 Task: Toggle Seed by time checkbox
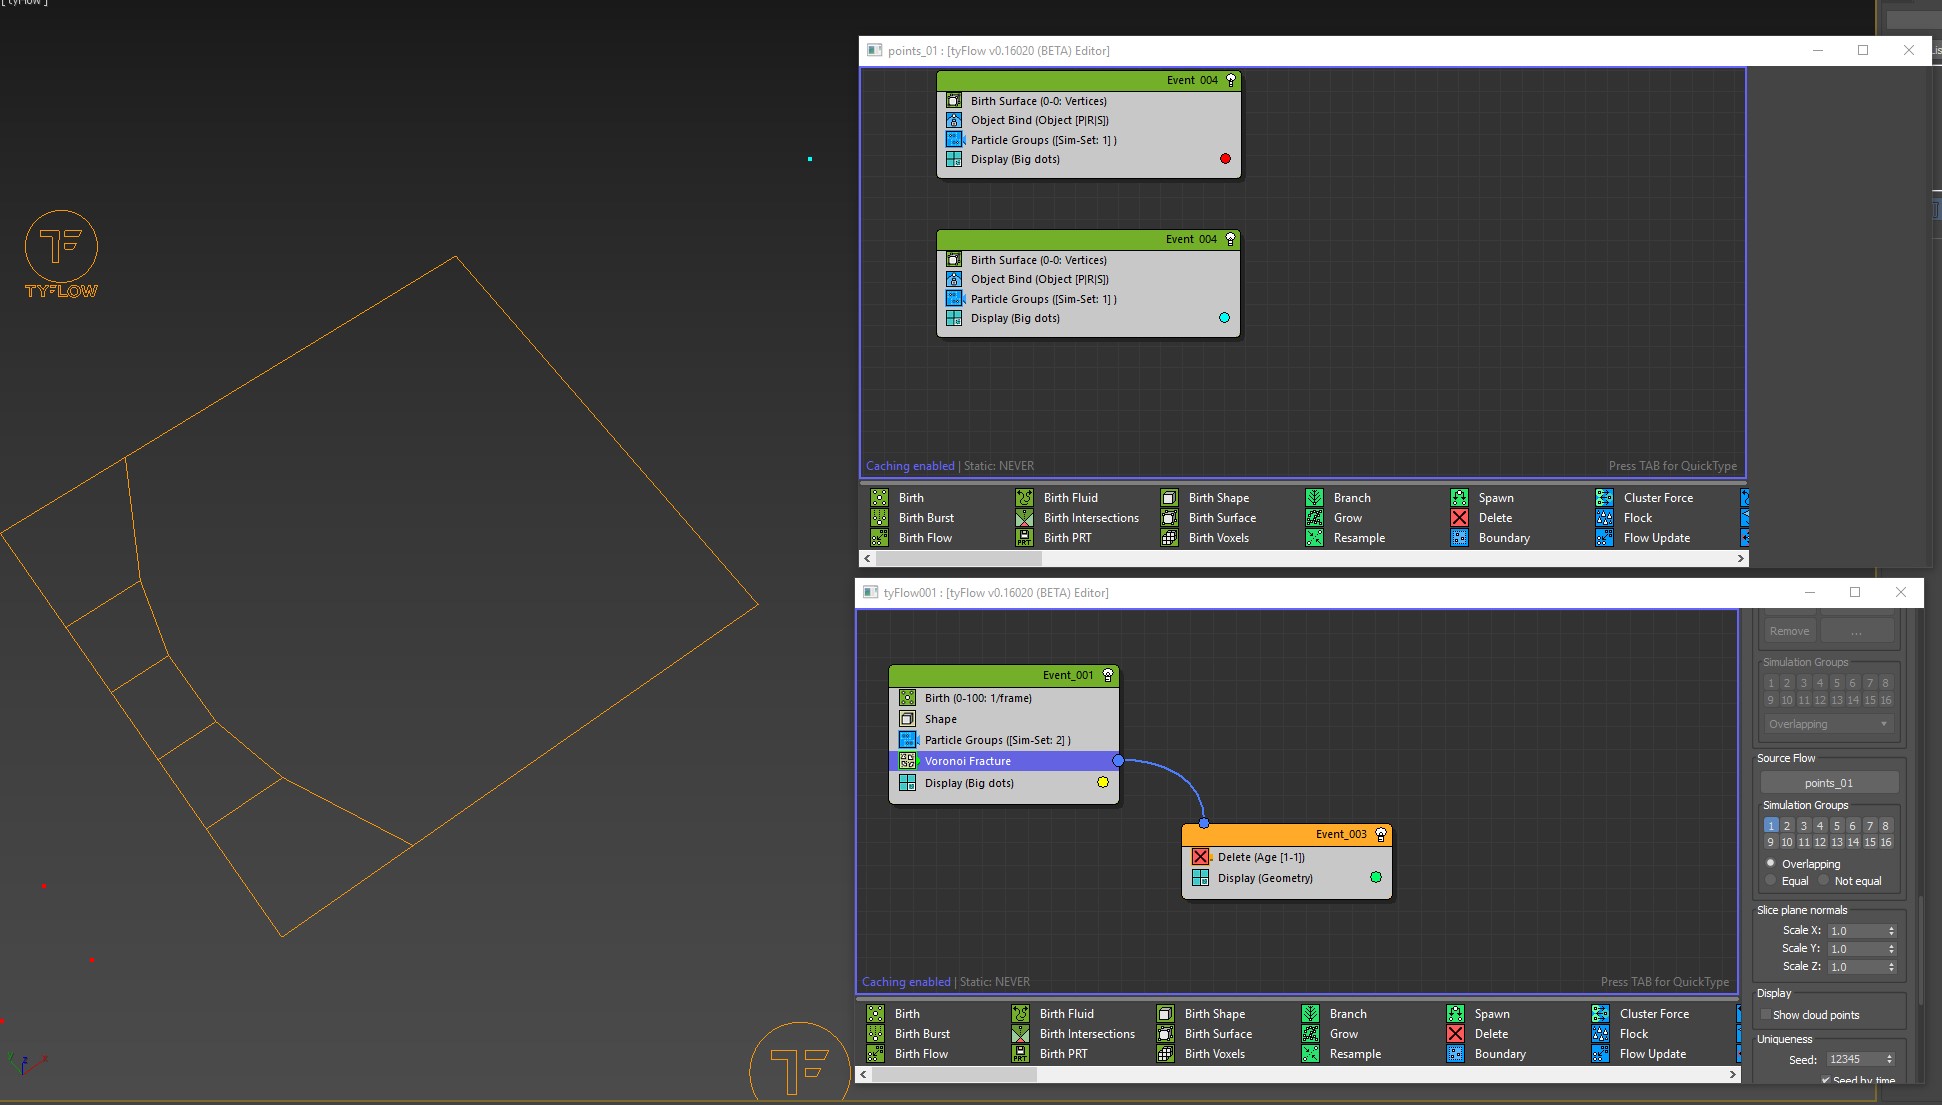point(1826,1080)
